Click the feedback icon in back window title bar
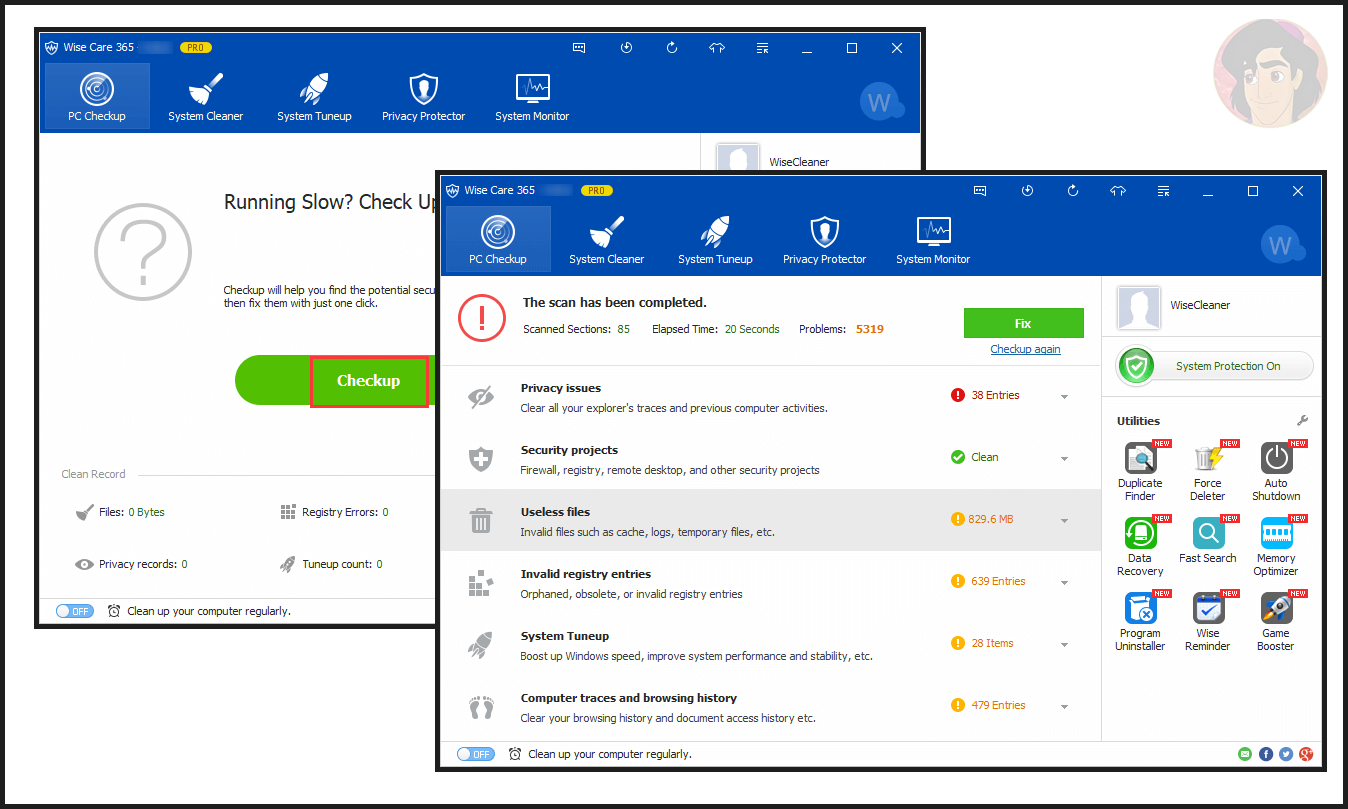Viewport: 1348px width, 809px height. pos(579,47)
